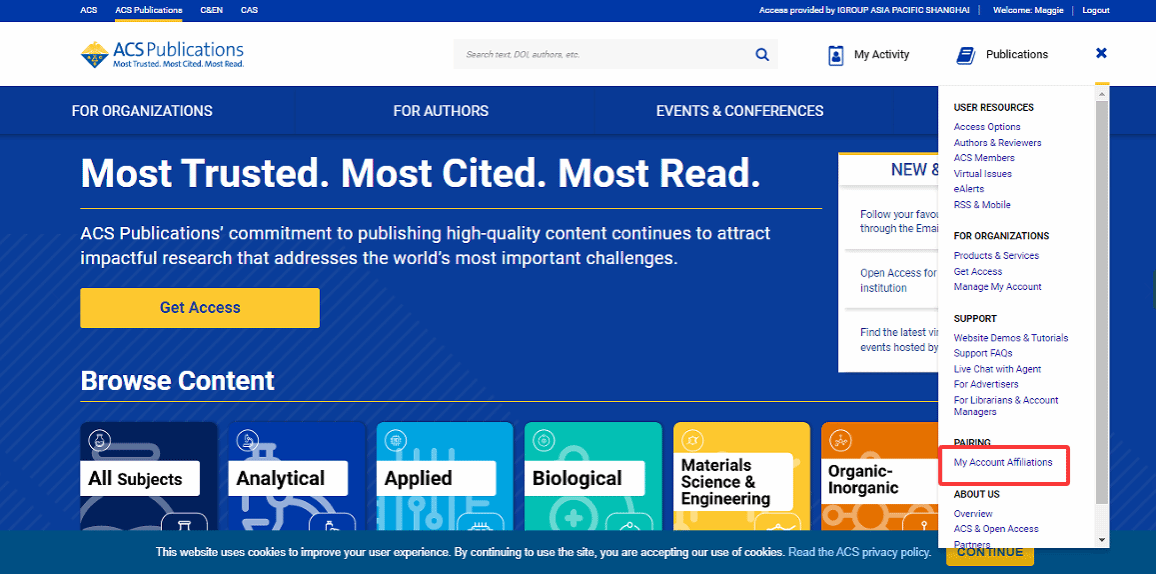Open the Applied subject tile
The height and width of the screenshot is (574, 1156).
point(445,477)
